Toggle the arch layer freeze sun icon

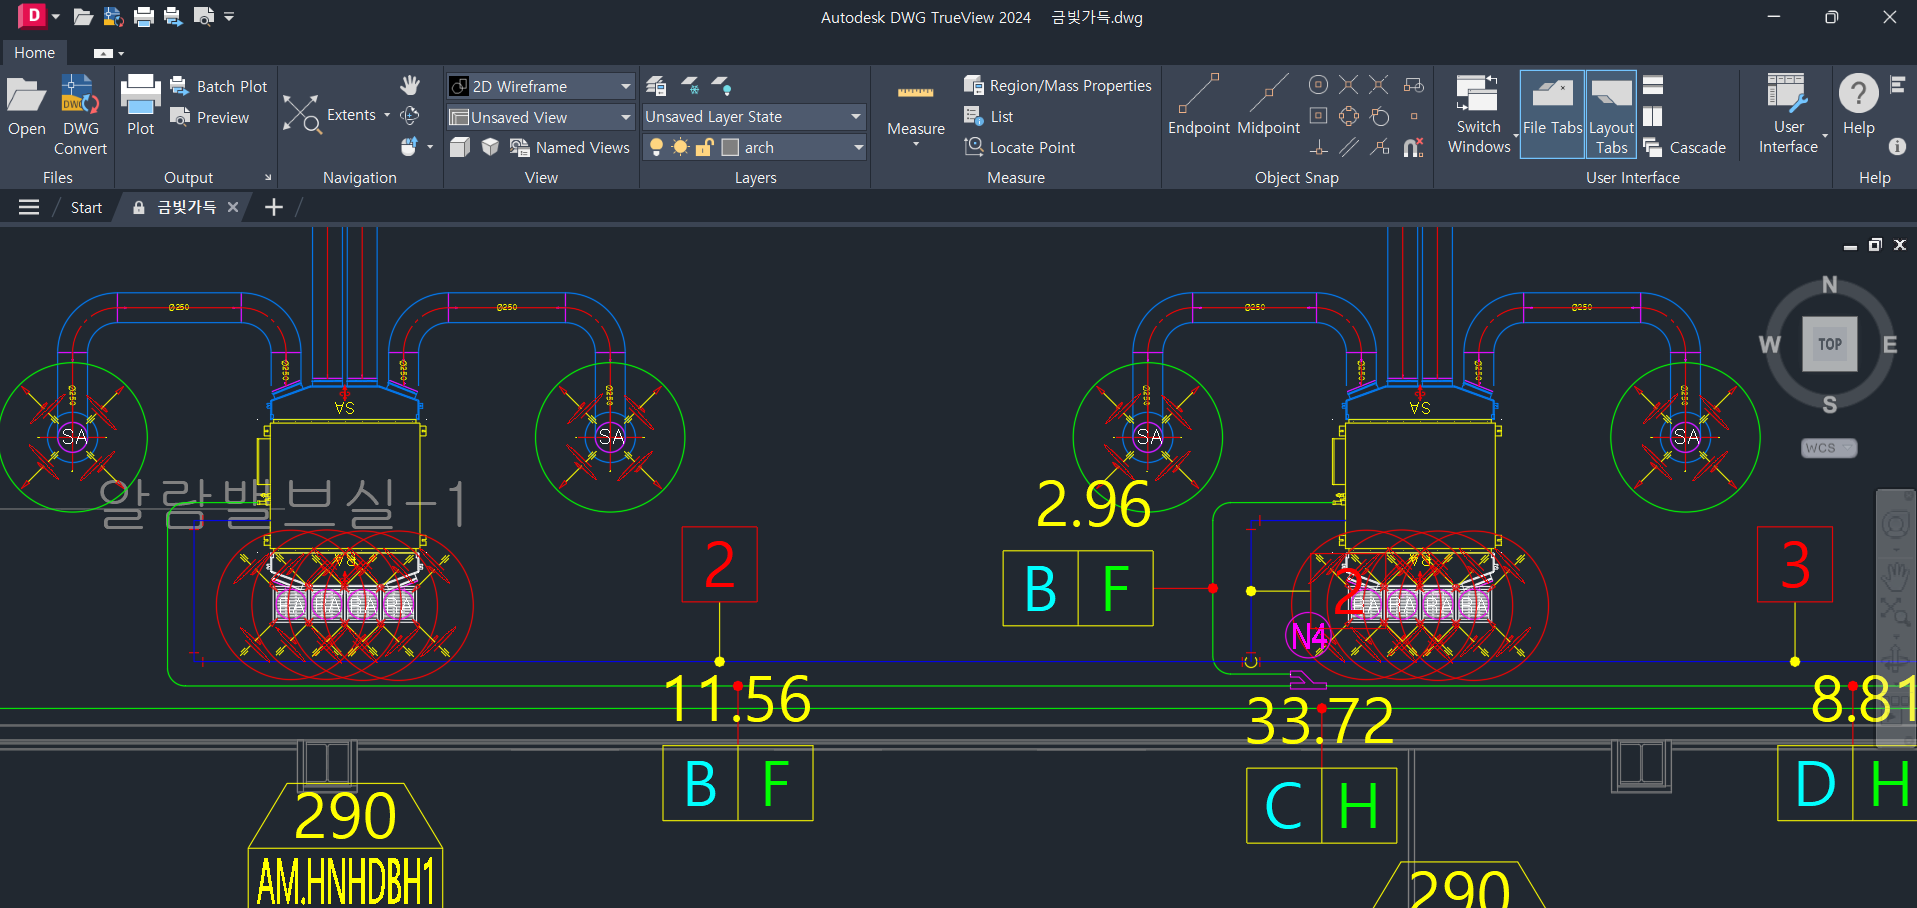coord(680,147)
